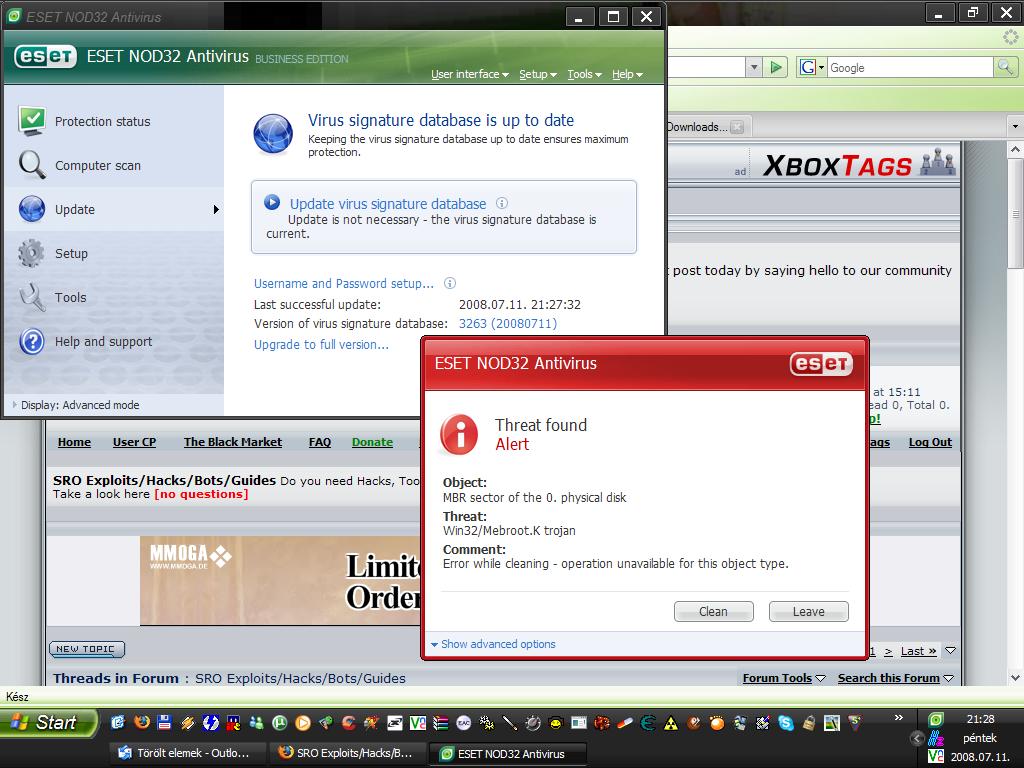Image resolution: width=1024 pixels, height=768 pixels.
Task: Close the Downloads browser tab
Action: pyautogui.click(x=737, y=127)
